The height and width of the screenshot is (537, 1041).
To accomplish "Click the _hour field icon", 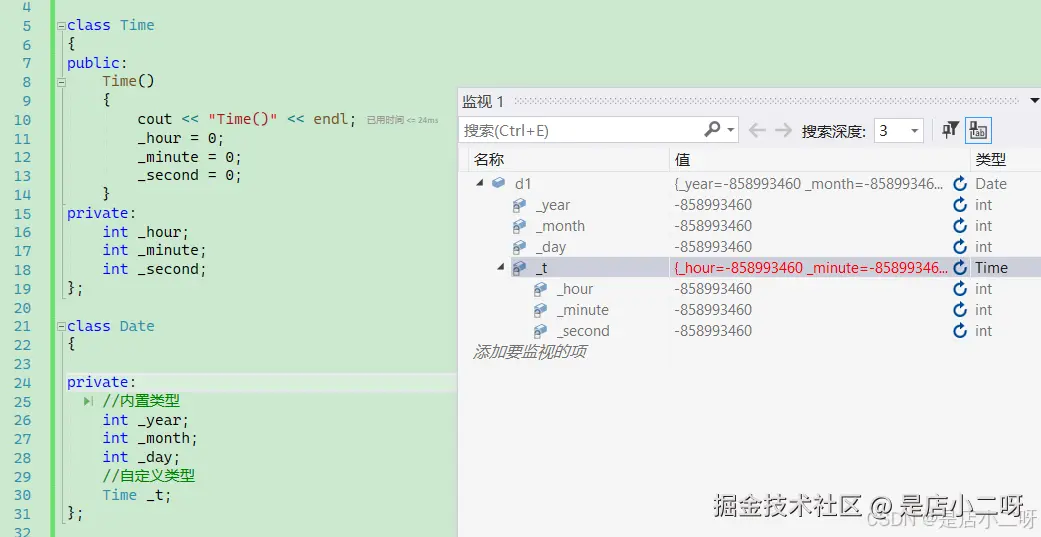I will (x=541, y=289).
